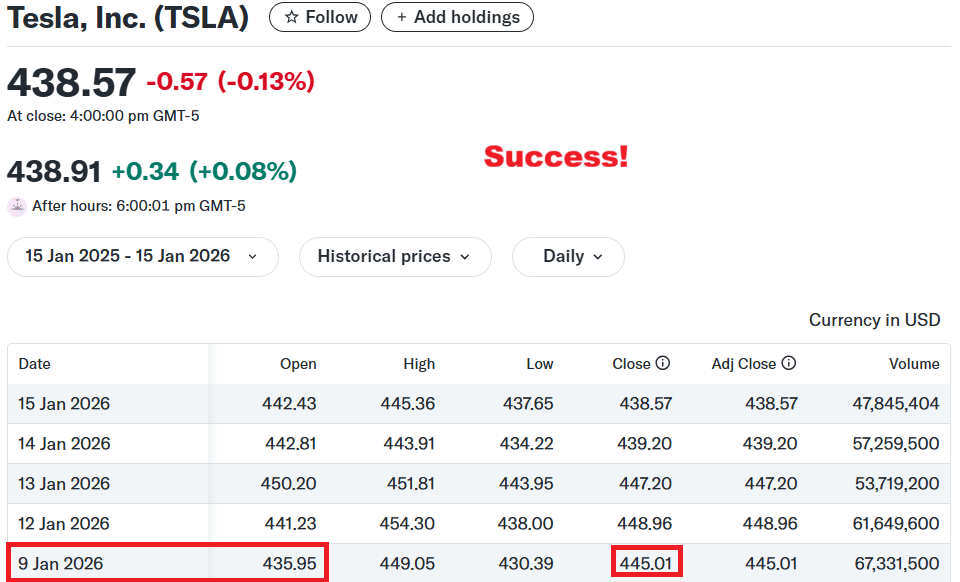This screenshot has height=582, width=960.
Task: Click the 445.01 close value for 9 Jan
Action: coord(646,564)
